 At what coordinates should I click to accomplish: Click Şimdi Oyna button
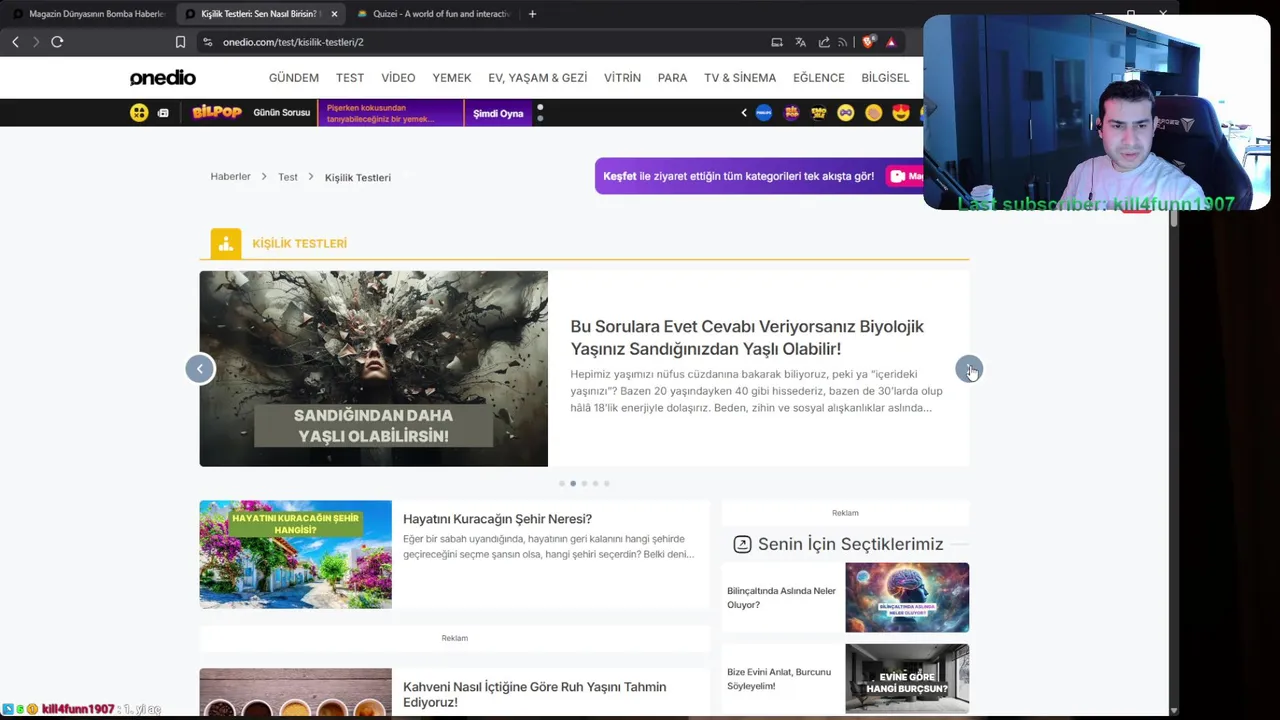point(498,113)
